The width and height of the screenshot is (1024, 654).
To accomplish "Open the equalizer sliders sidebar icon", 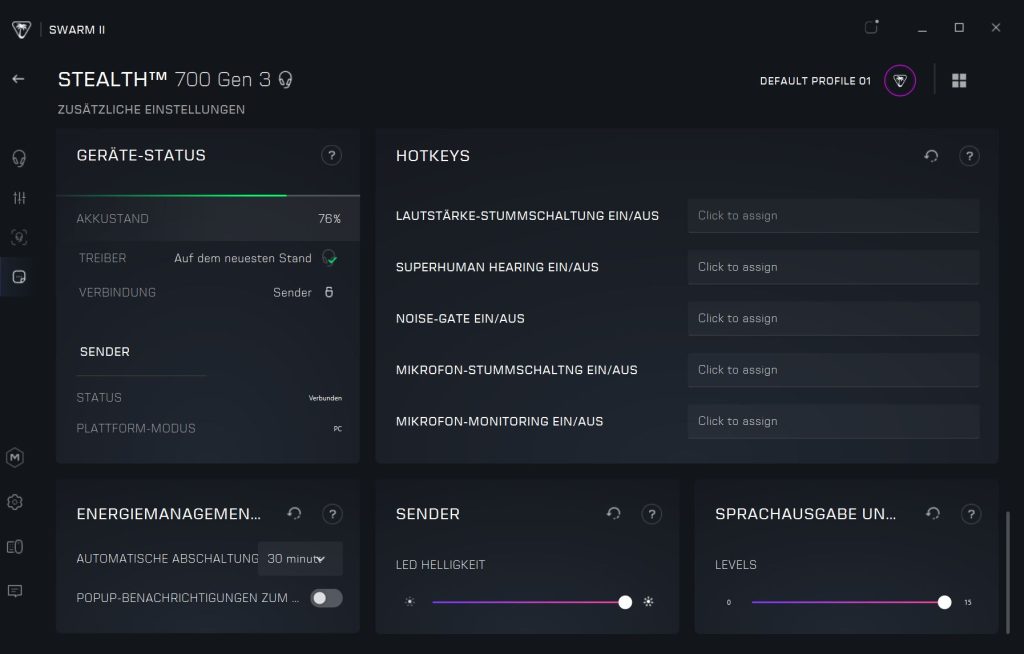I will (18, 198).
